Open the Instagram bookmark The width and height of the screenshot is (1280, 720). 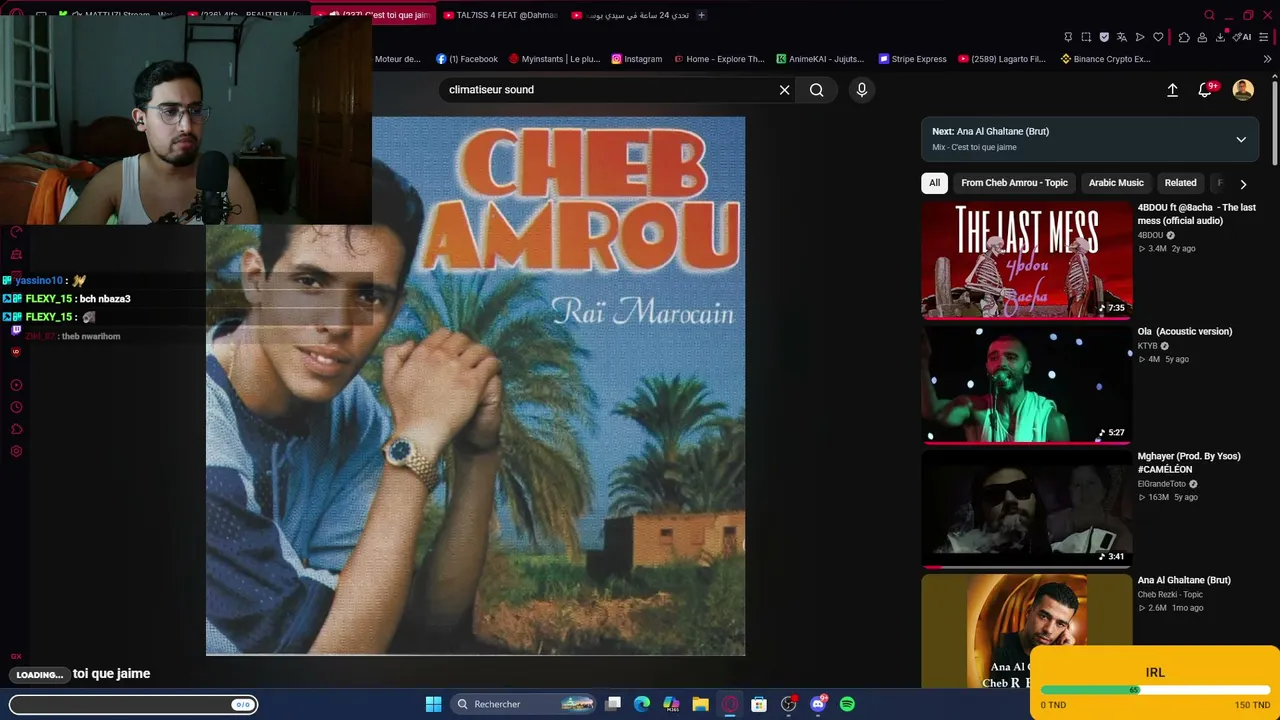coord(637,59)
